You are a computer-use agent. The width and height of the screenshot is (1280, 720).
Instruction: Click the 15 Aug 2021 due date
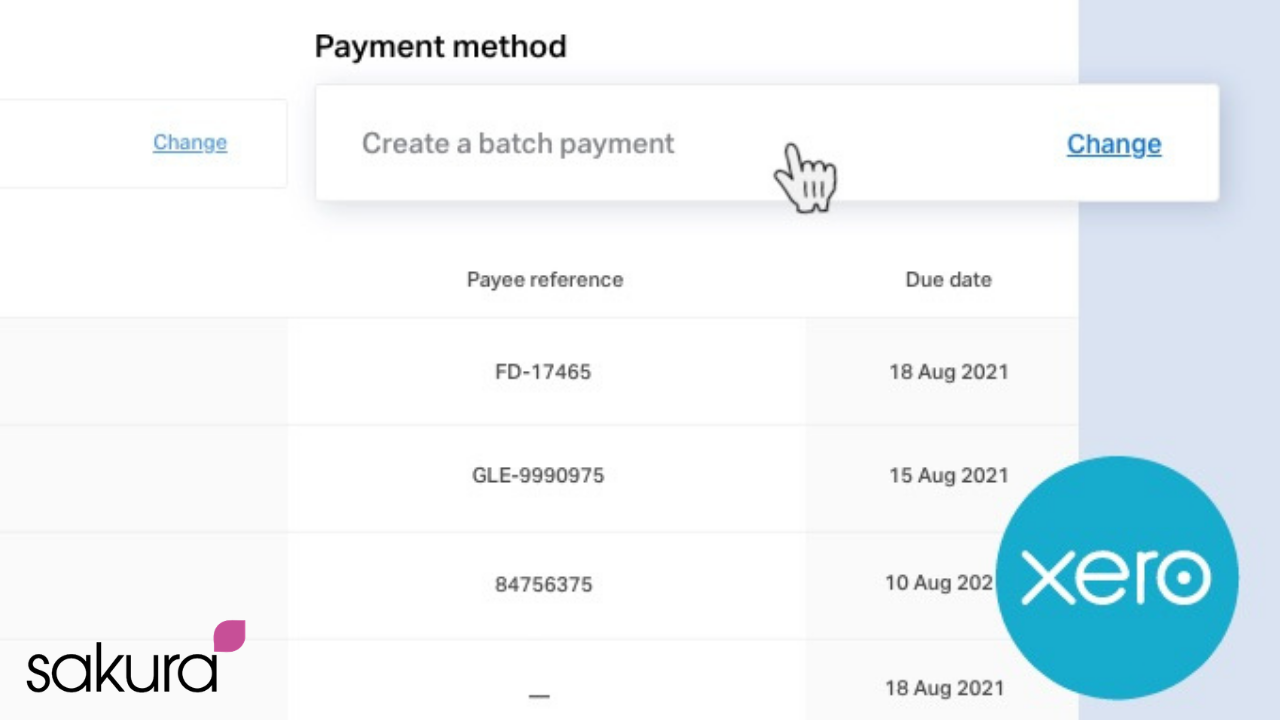click(x=949, y=476)
